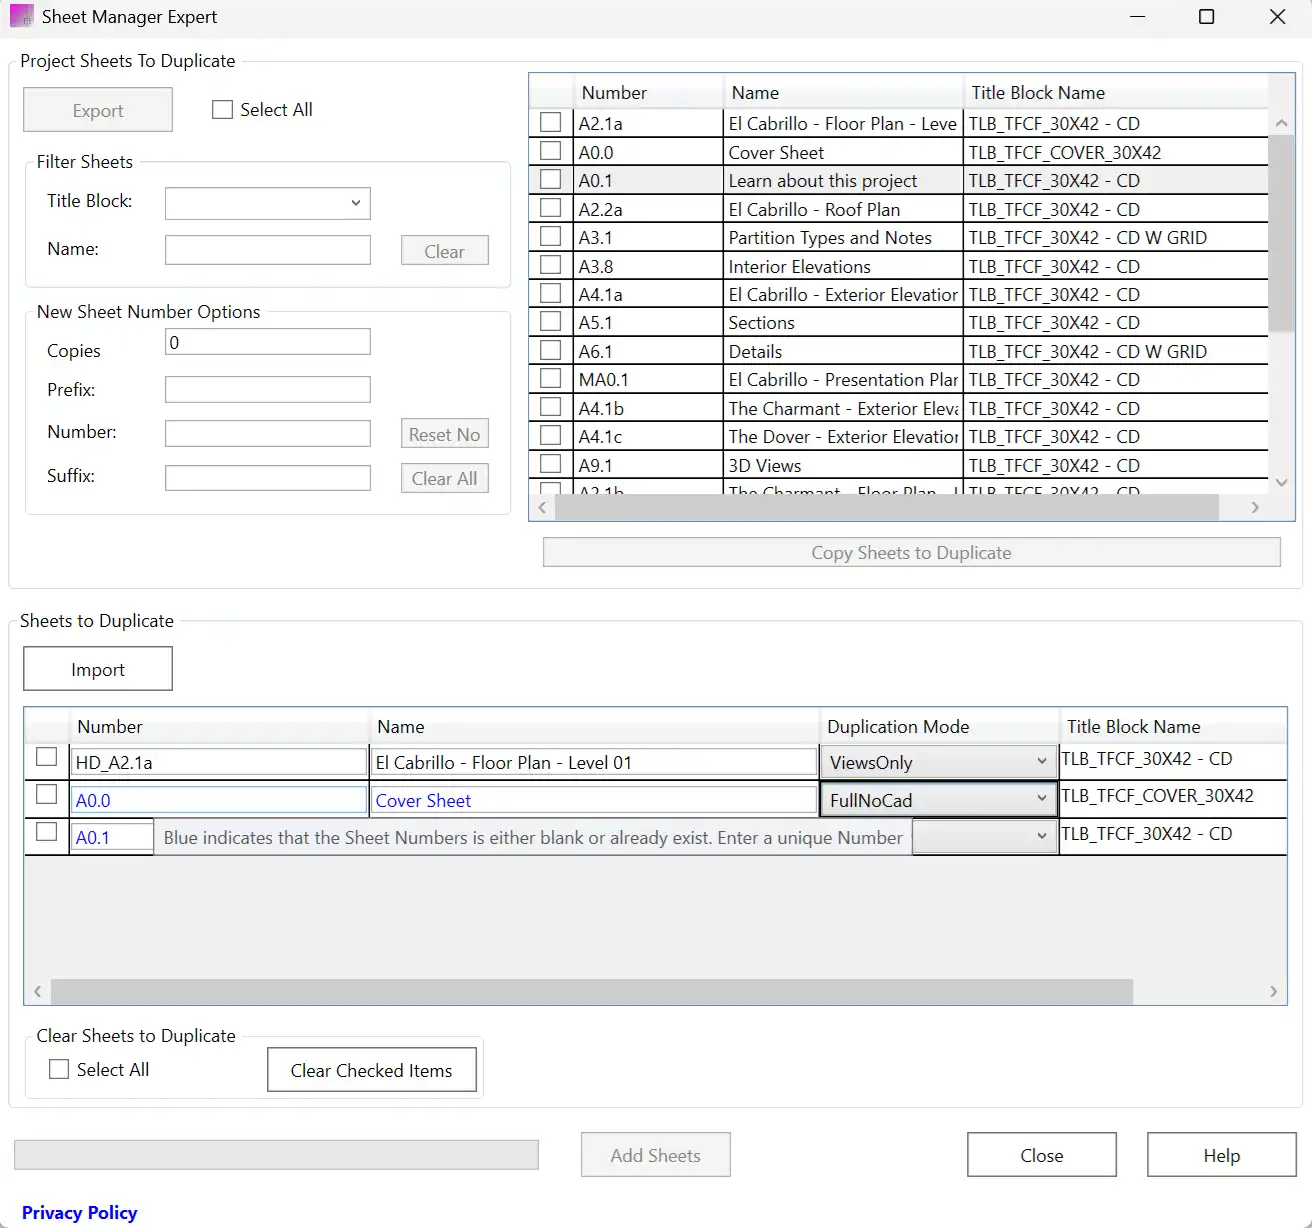Enable Select All for project sheets

pyautogui.click(x=222, y=109)
